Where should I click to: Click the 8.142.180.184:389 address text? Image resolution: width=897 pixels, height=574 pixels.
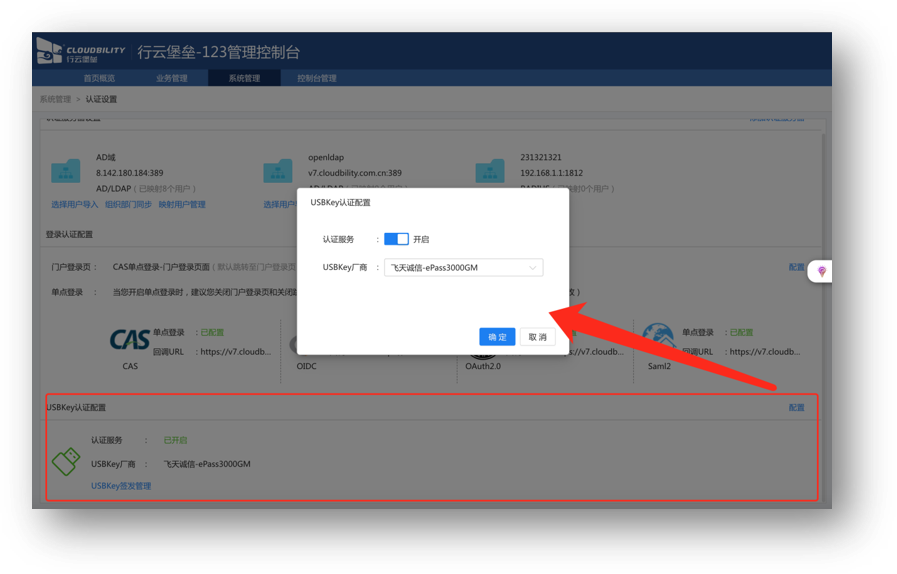(129, 173)
